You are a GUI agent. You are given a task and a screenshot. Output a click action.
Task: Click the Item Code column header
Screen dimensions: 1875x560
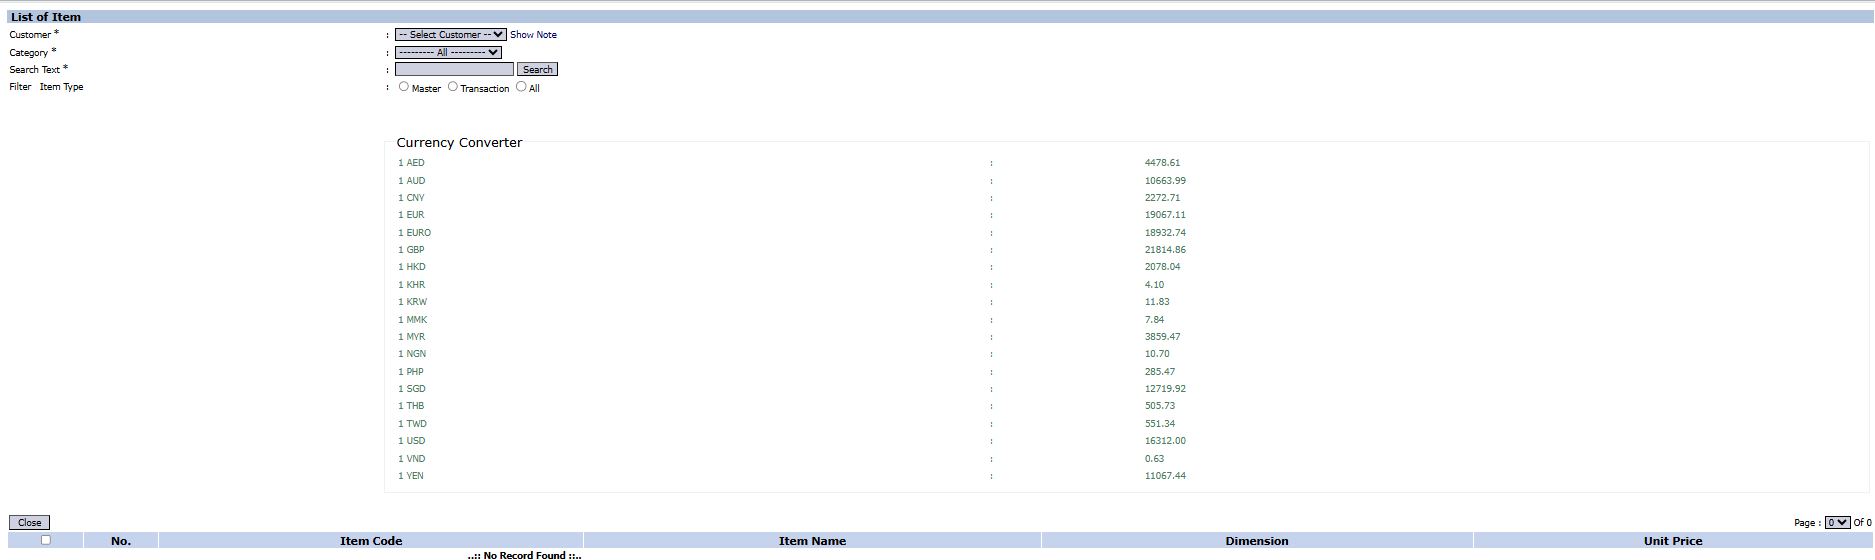[x=371, y=541]
